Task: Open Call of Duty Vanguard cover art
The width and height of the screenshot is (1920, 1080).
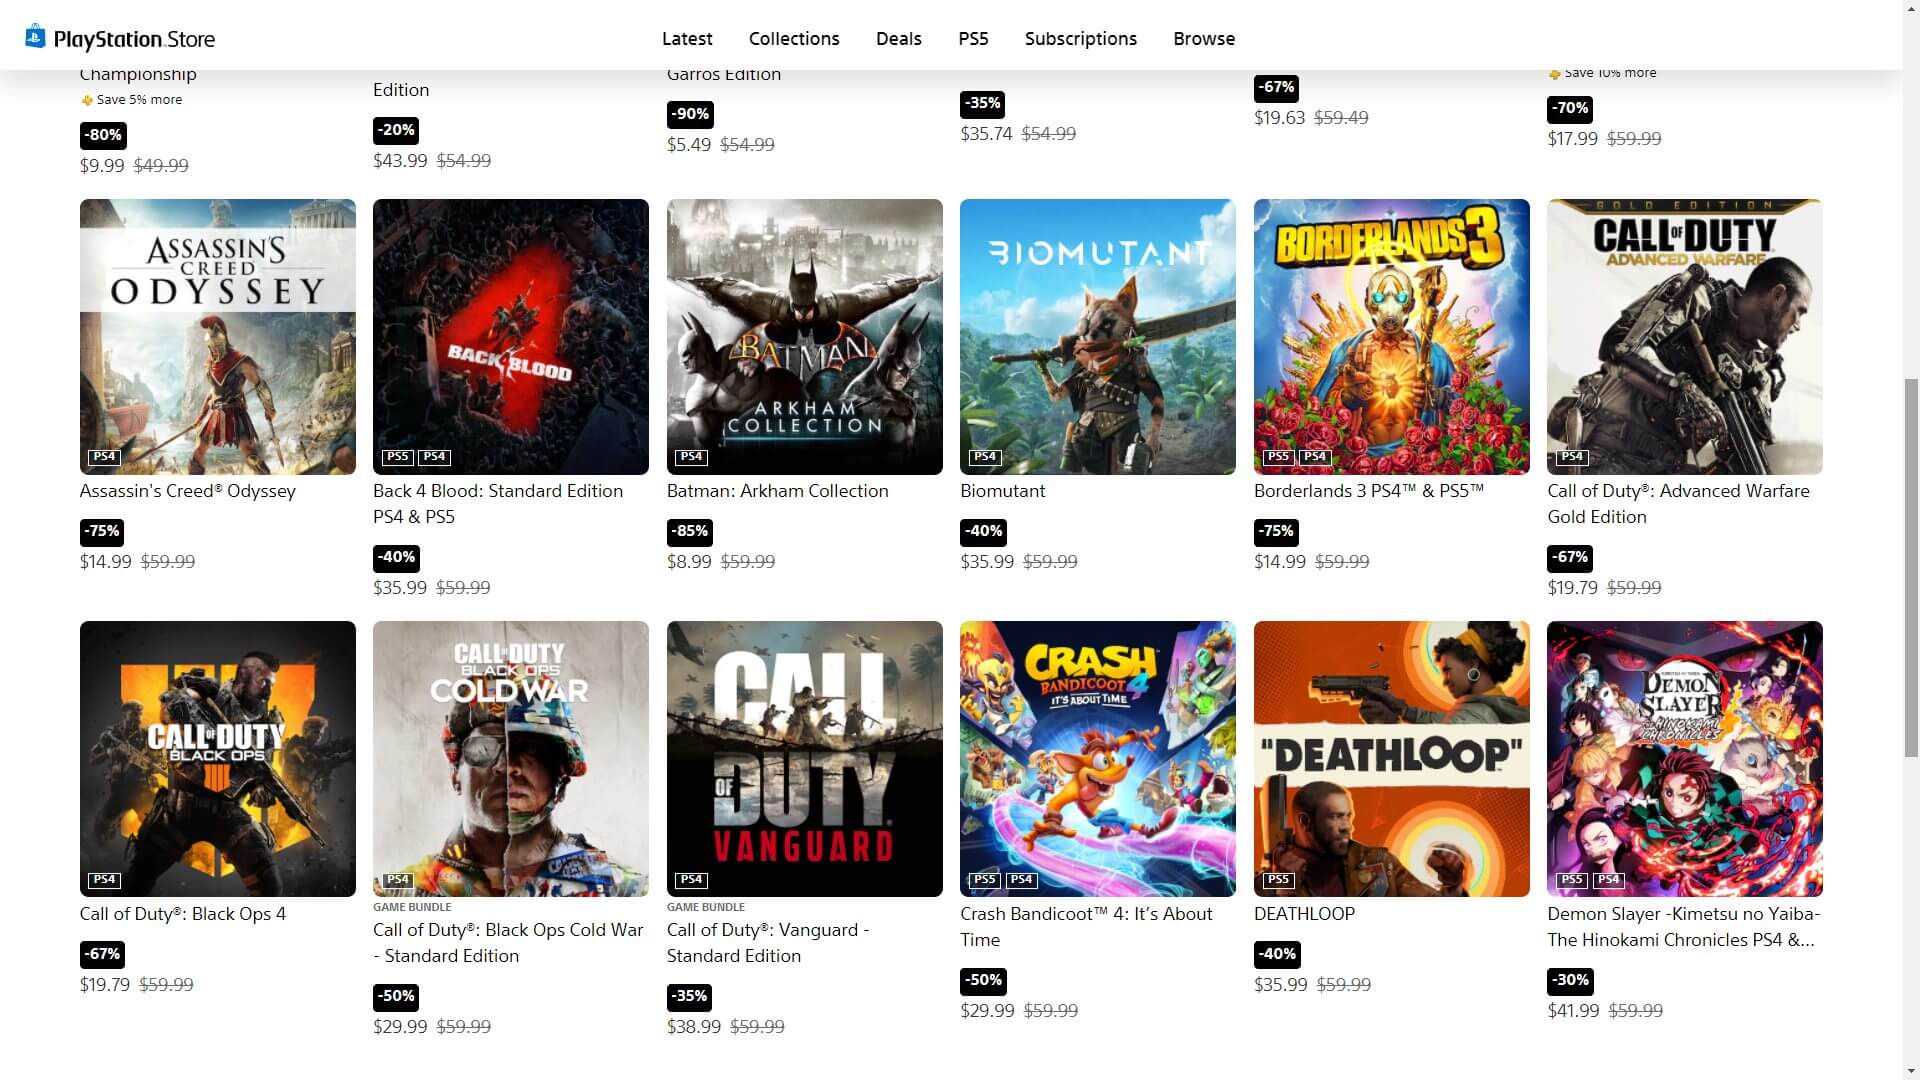Action: point(804,759)
